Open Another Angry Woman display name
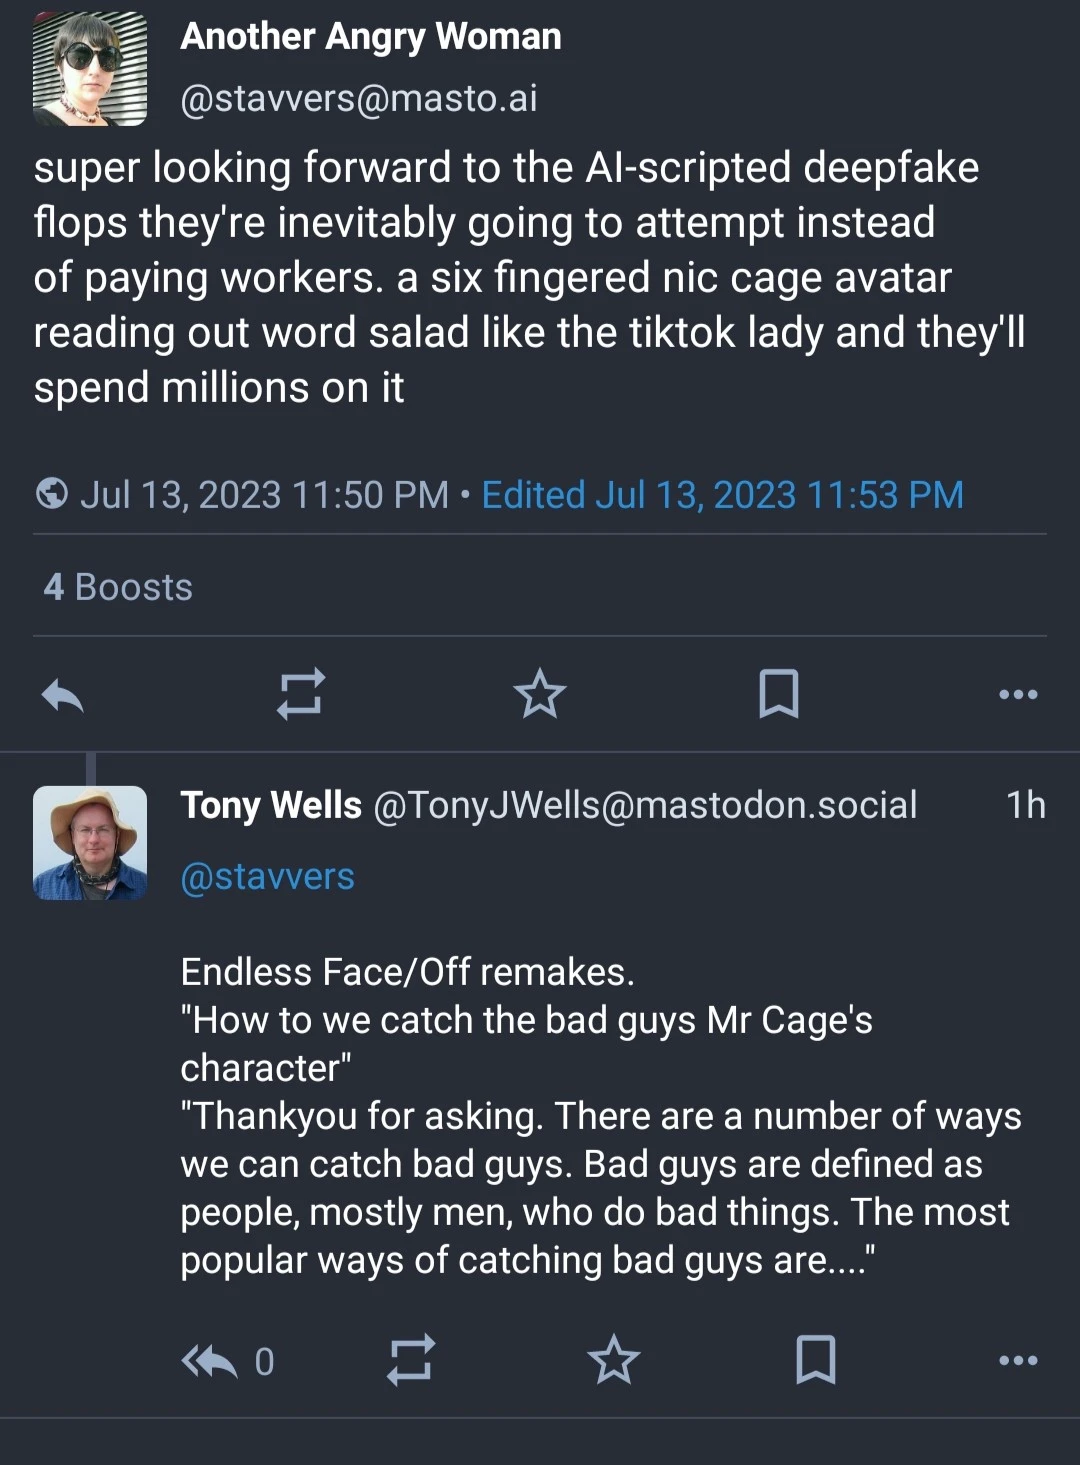Viewport: 1080px width, 1465px height. pos(371,37)
